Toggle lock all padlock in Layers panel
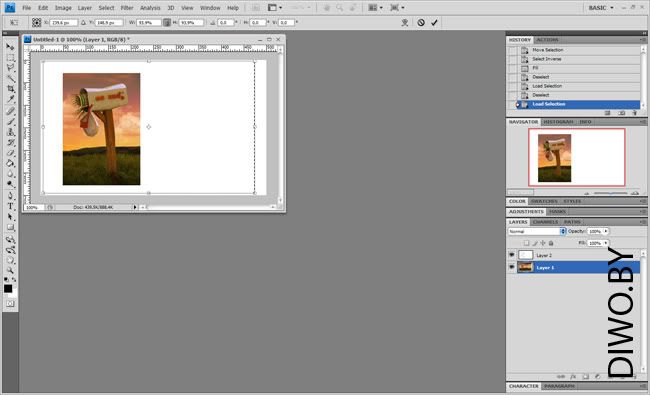This screenshot has height=395, width=650. [x=551, y=243]
